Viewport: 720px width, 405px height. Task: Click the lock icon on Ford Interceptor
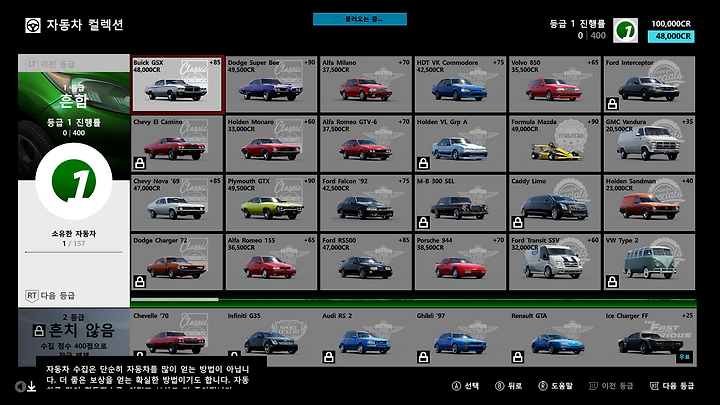(612, 104)
